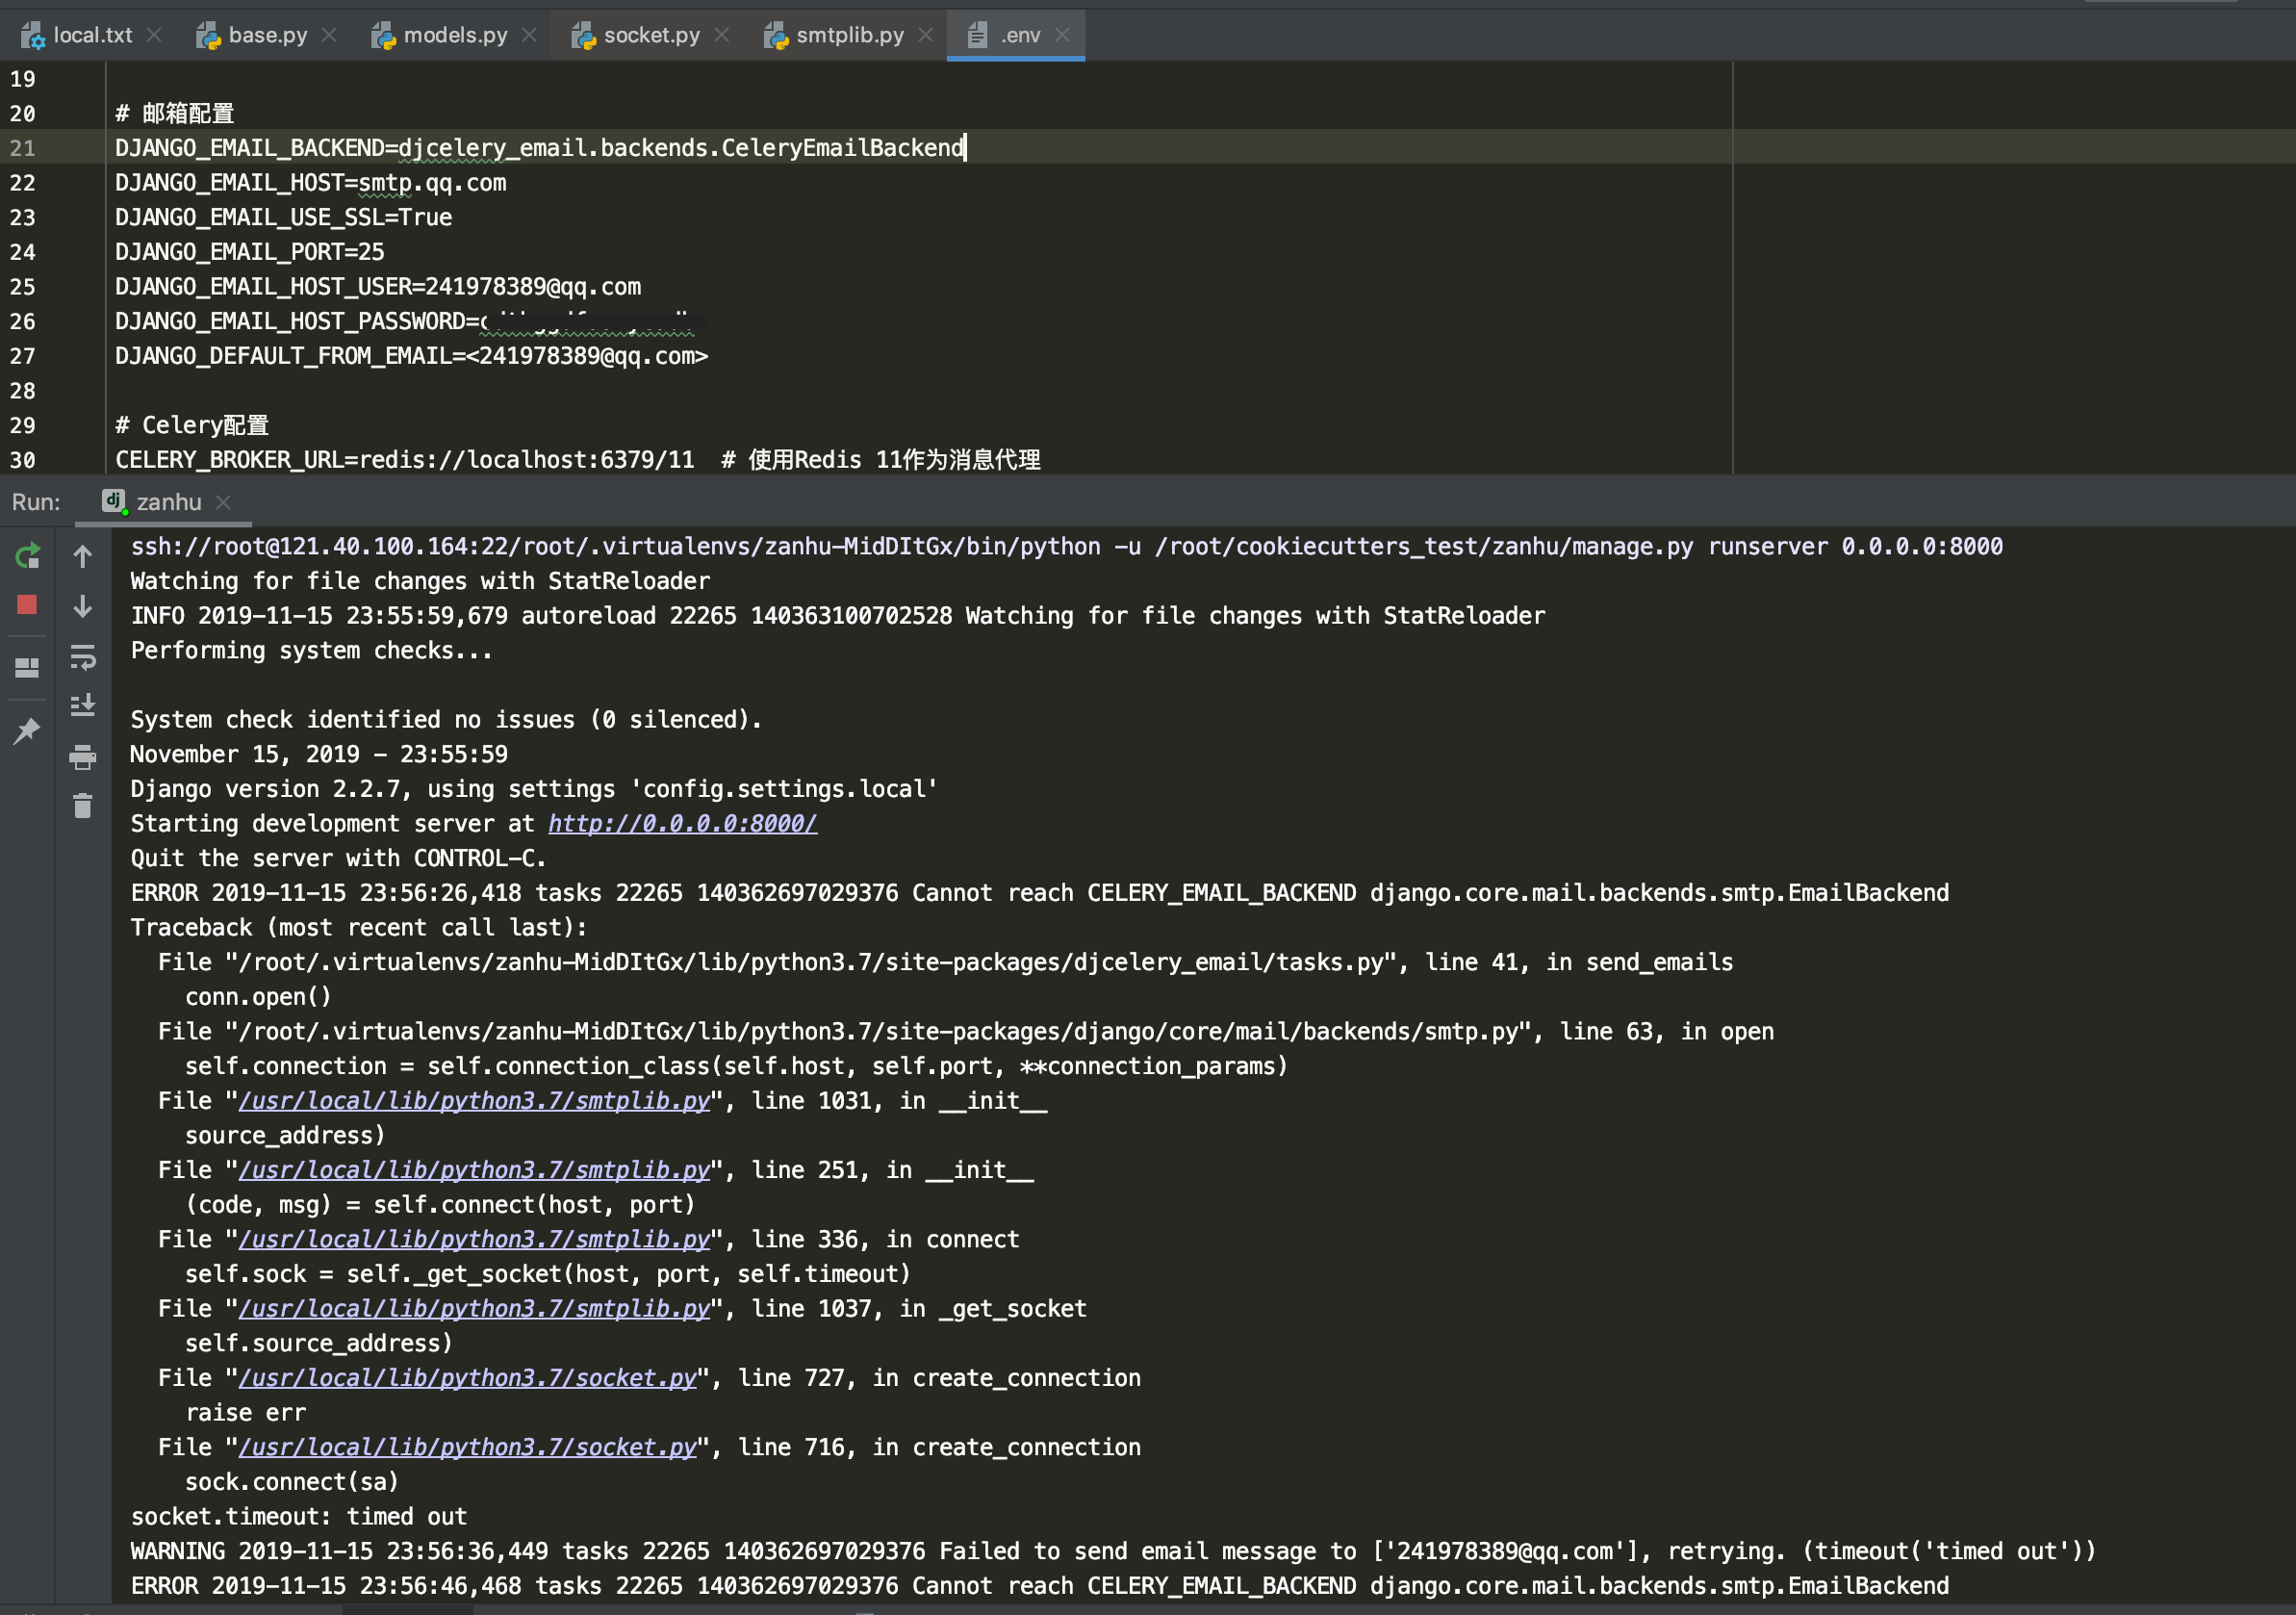Screen dimensions: 2296x1615
Task: Click 'System check identified no issues' line
Action: [446, 720]
